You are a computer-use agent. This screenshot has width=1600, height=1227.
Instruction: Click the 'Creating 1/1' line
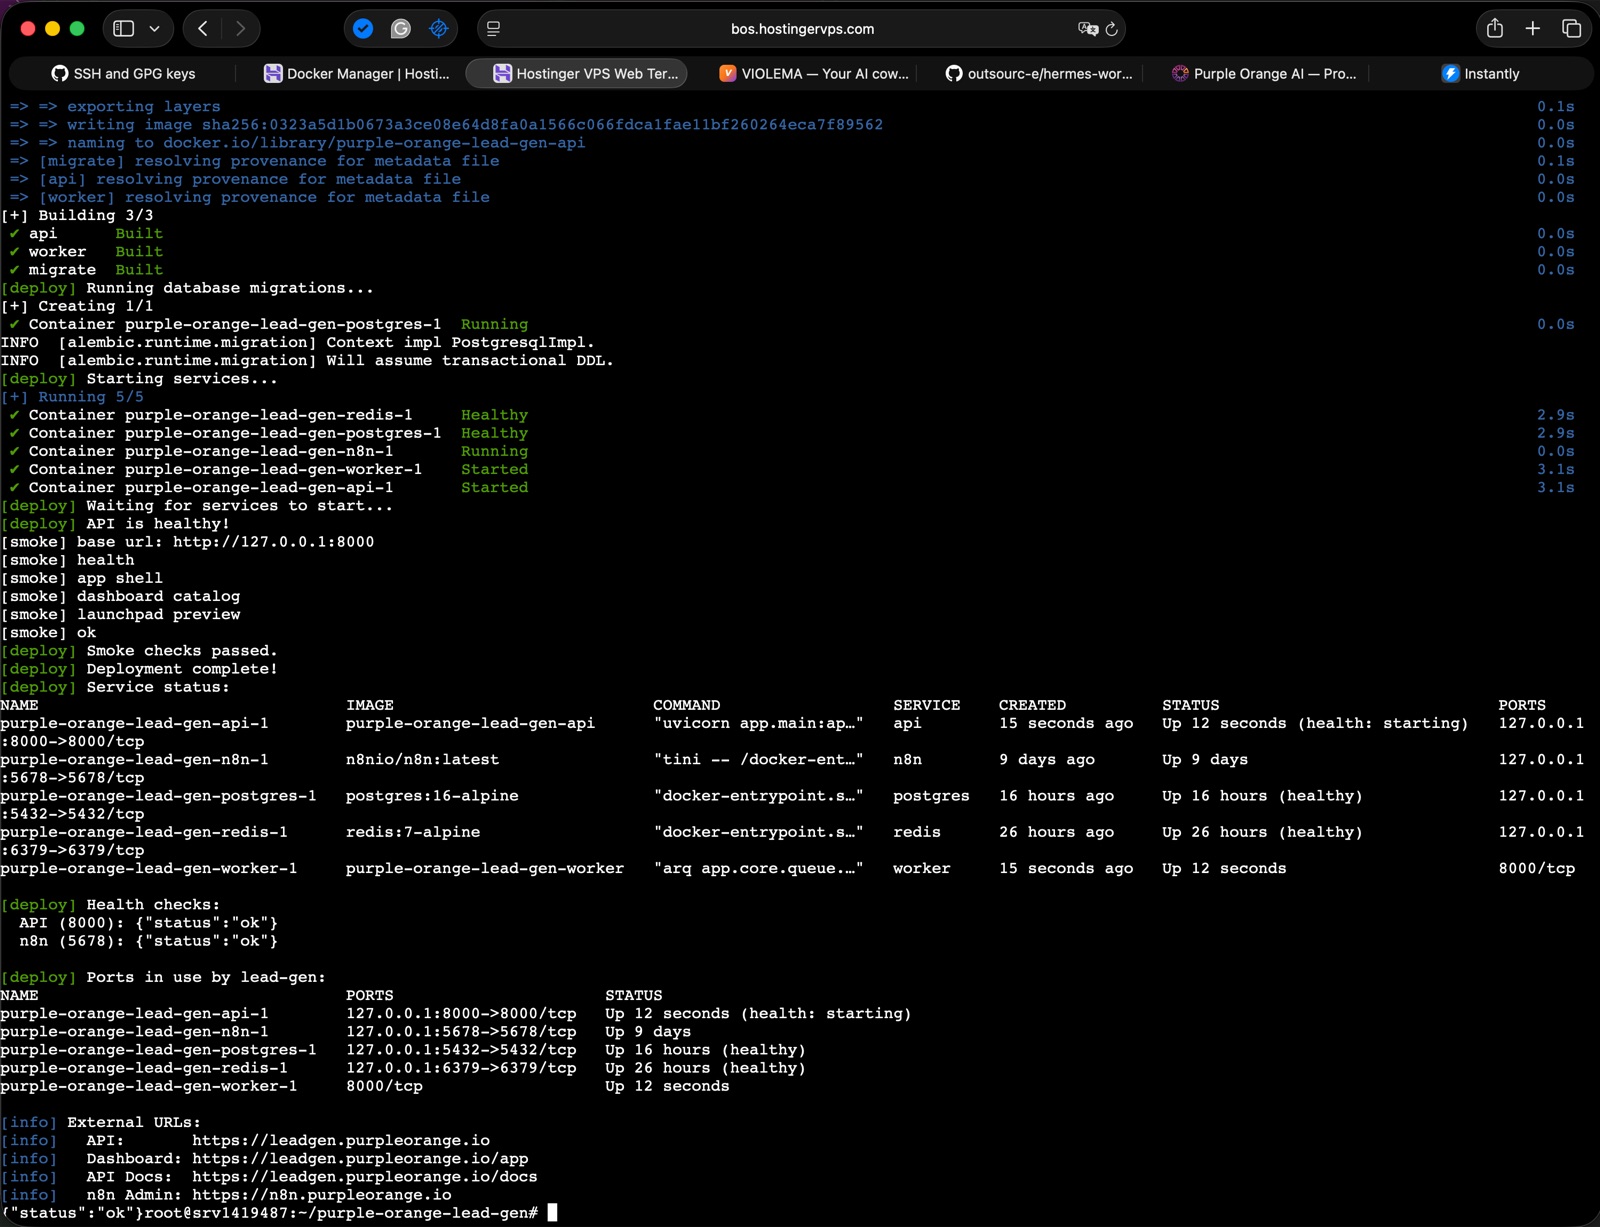pyautogui.click(x=77, y=306)
